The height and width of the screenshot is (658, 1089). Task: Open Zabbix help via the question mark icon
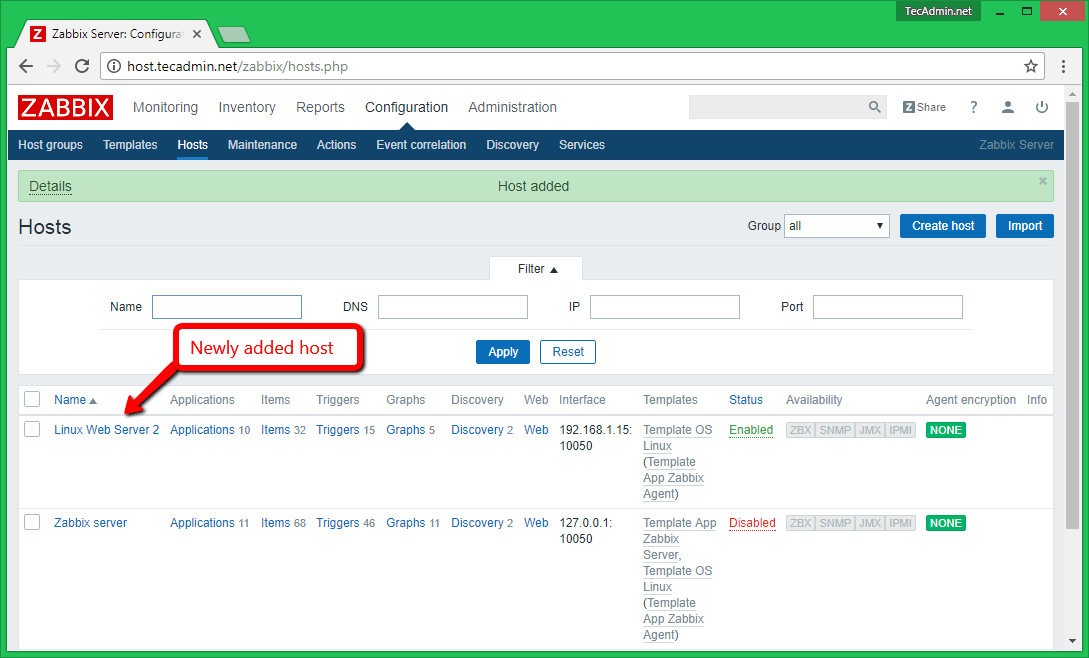[x=973, y=106]
